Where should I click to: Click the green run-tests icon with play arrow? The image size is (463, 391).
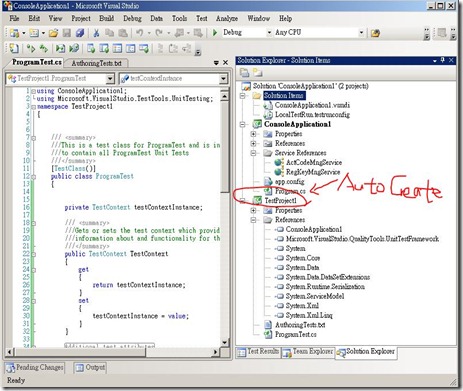pyautogui.click(x=60, y=49)
